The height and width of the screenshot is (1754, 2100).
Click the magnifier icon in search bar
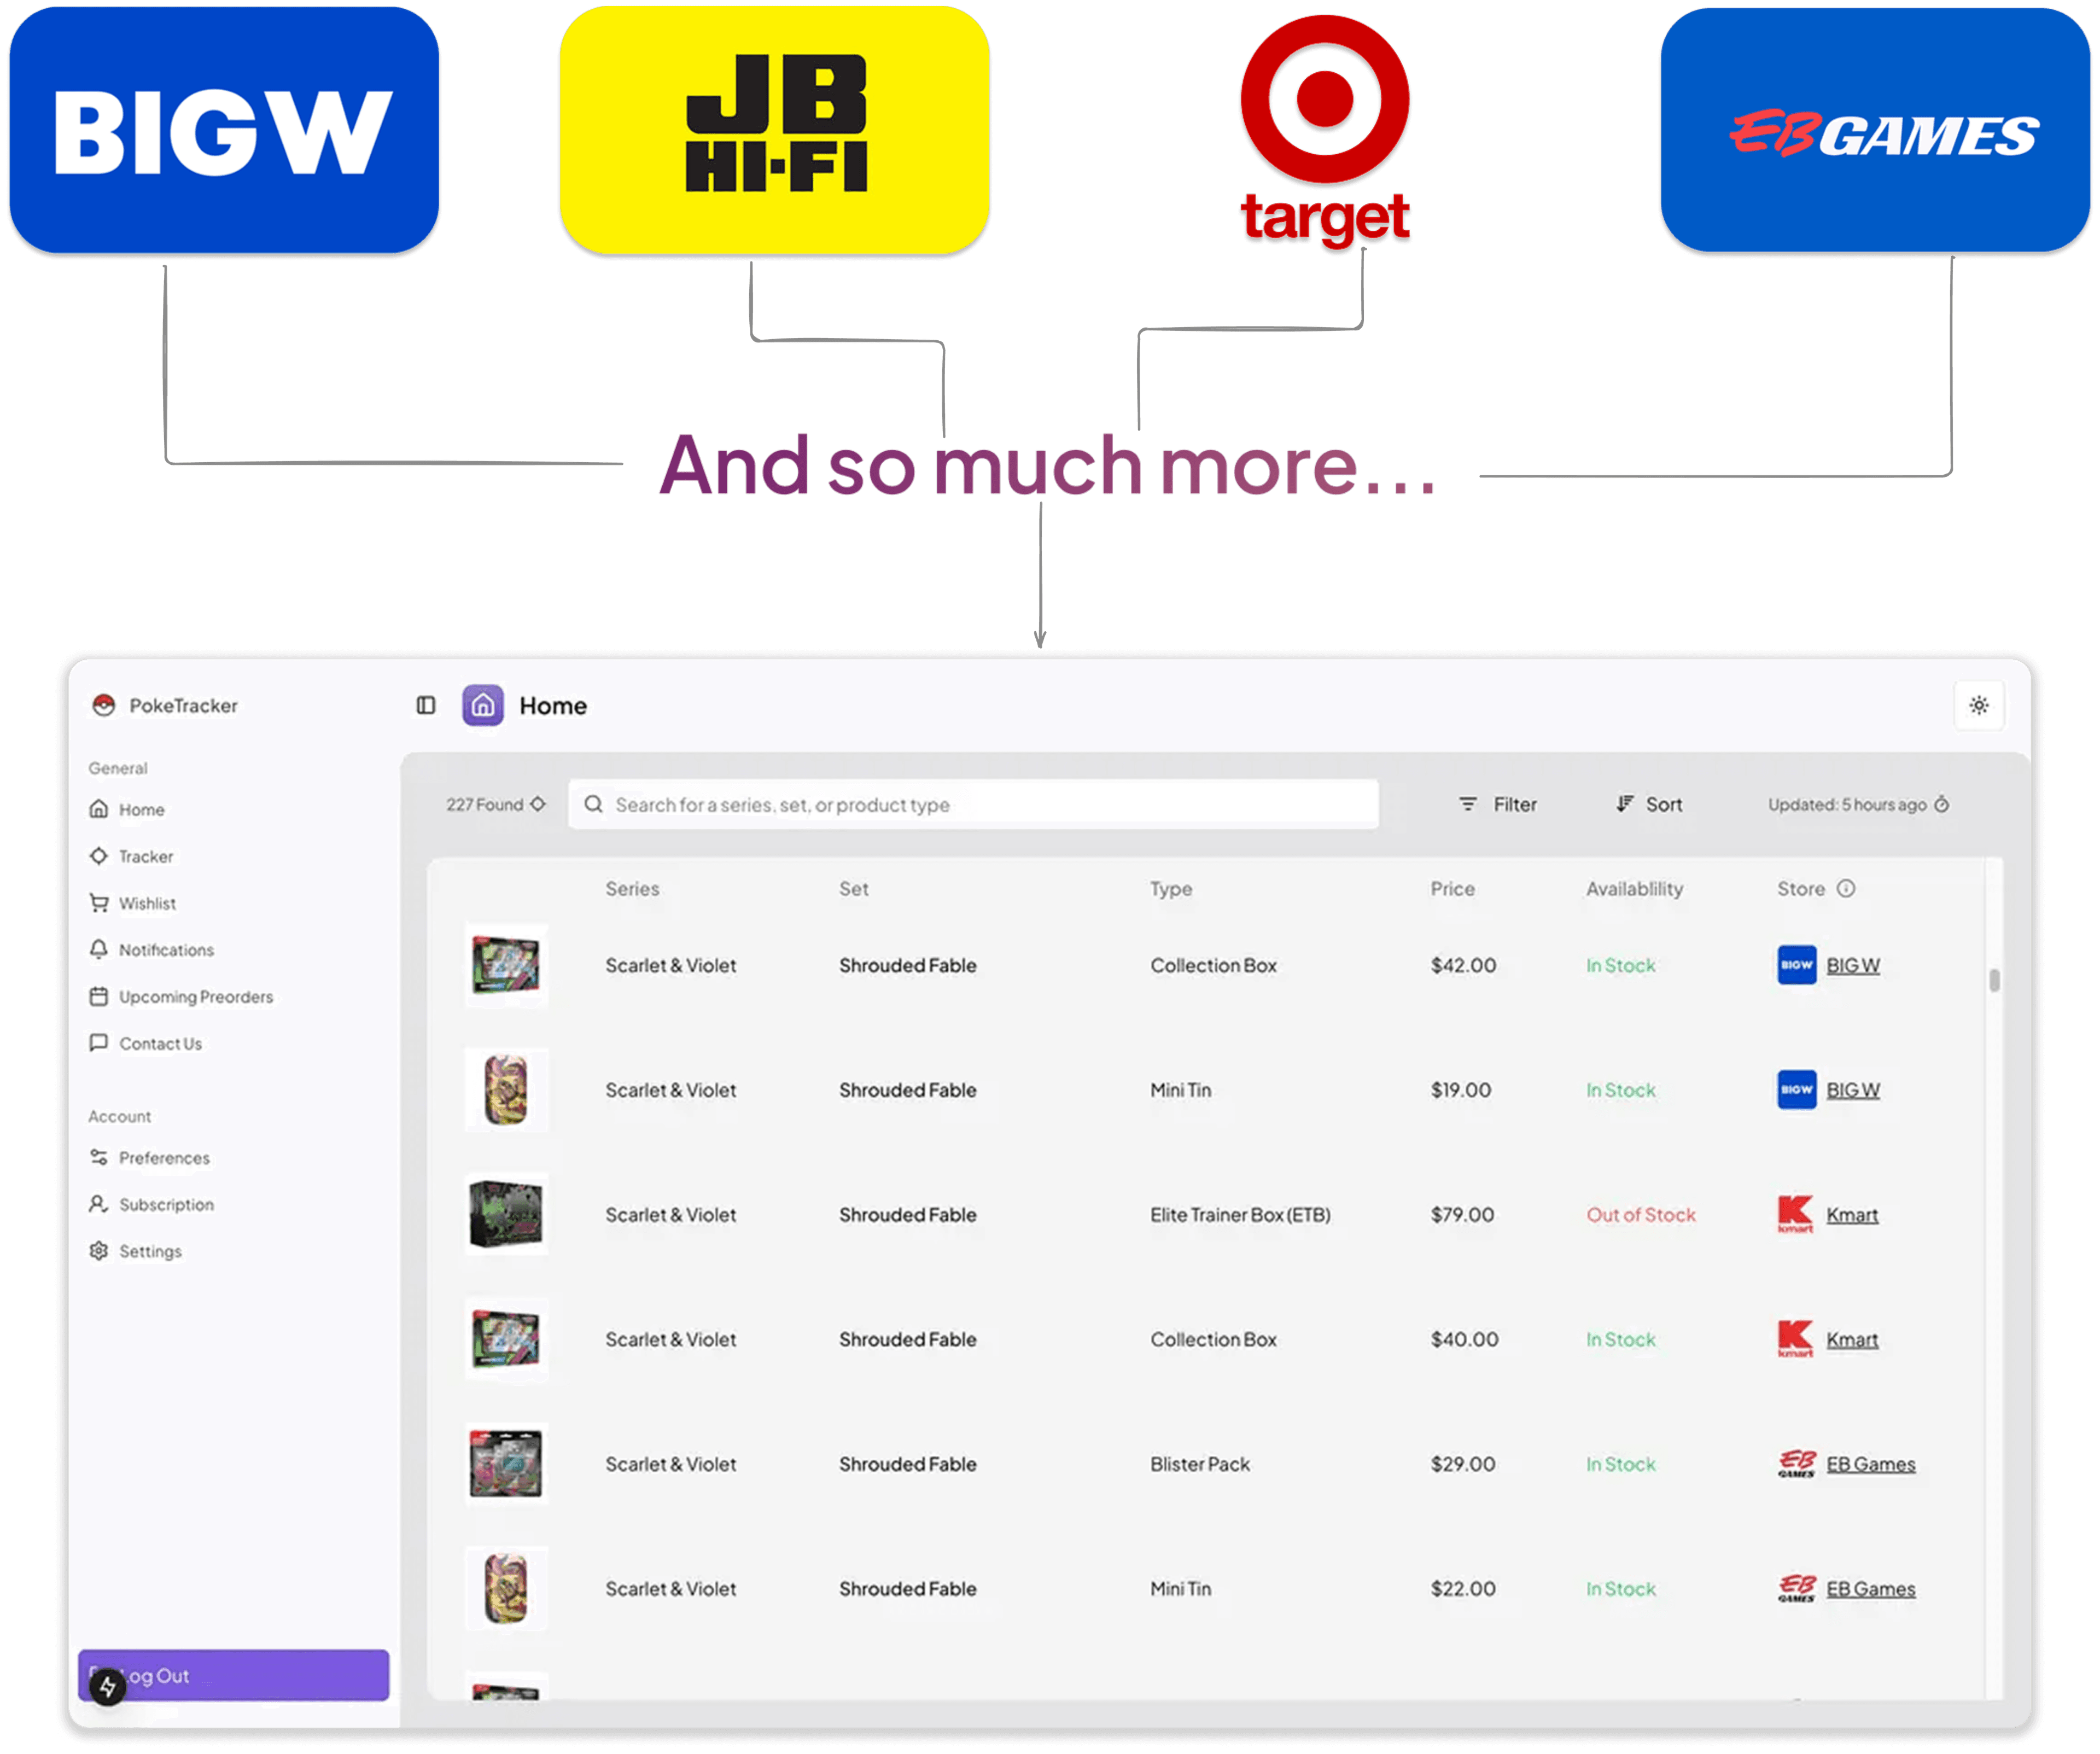[594, 805]
